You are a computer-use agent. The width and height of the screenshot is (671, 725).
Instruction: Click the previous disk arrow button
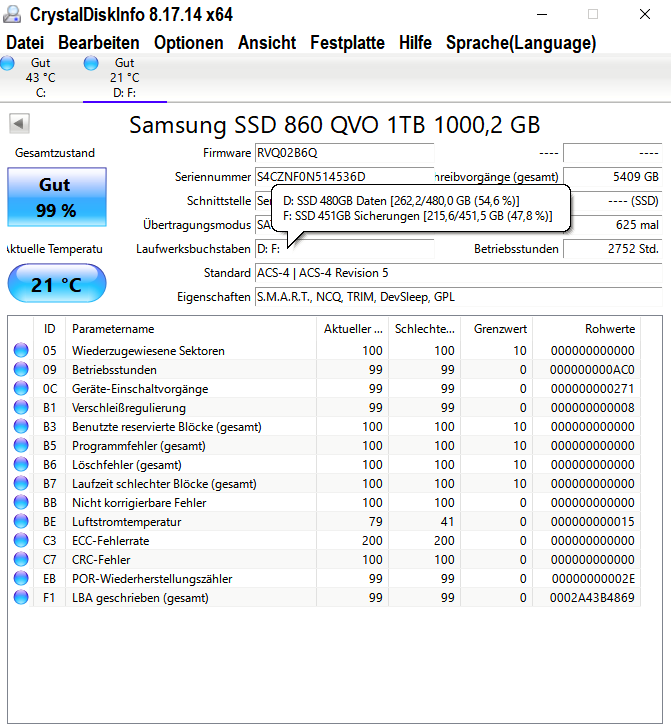[19, 123]
